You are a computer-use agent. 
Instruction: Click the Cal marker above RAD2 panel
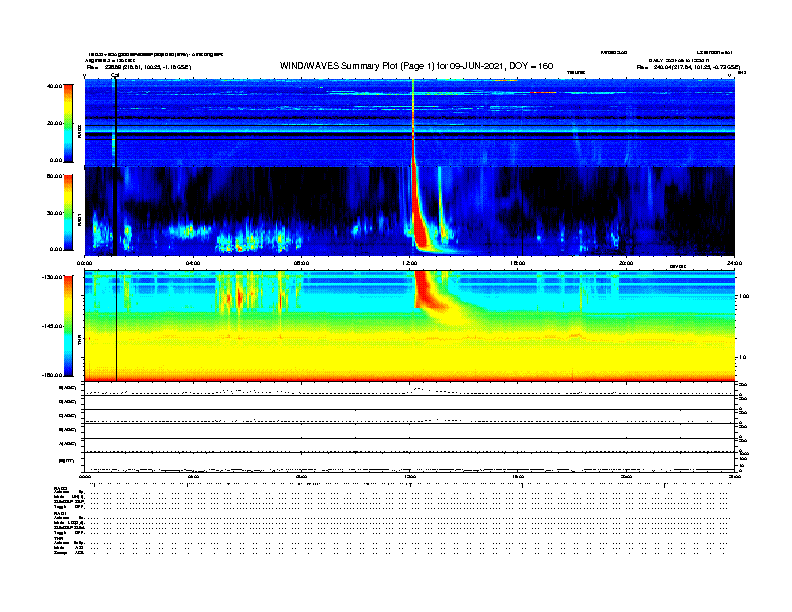click(x=115, y=76)
